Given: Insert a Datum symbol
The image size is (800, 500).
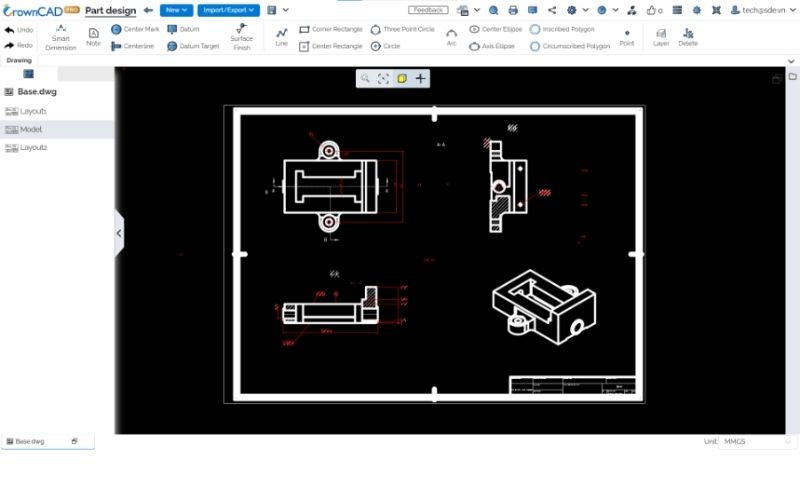Looking at the screenshot, I should pyautogui.click(x=184, y=30).
